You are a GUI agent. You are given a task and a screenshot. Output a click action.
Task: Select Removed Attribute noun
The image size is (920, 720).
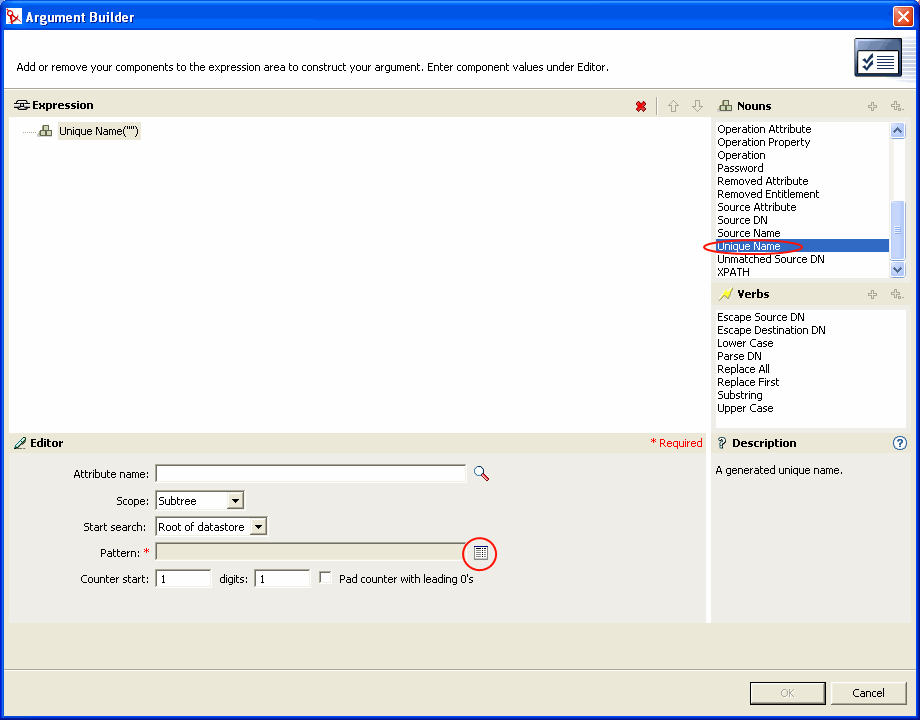click(762, 181)
